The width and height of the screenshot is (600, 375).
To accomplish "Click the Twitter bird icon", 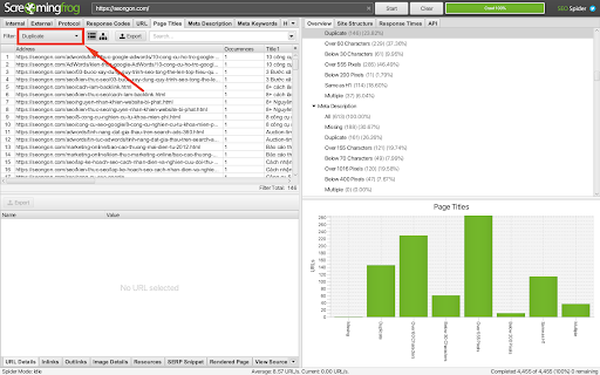I will tap(593, 8).
